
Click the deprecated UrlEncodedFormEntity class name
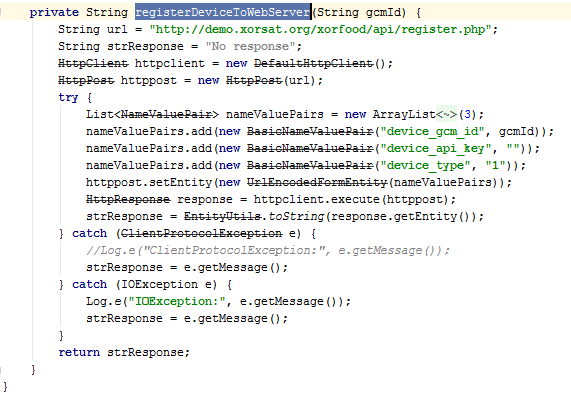(317, 182)
